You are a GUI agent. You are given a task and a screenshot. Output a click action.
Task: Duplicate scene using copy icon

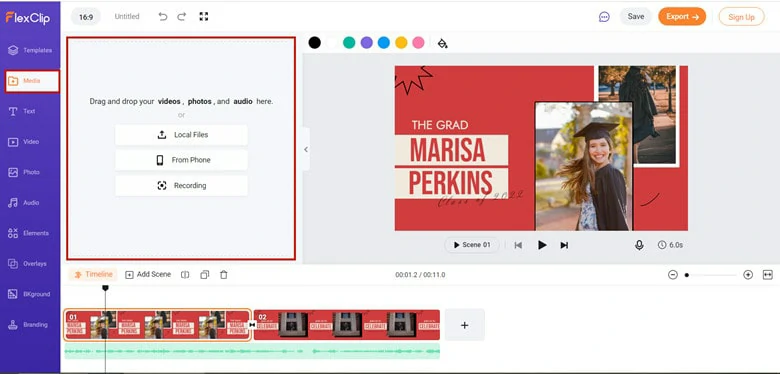[x=204, y=275]
